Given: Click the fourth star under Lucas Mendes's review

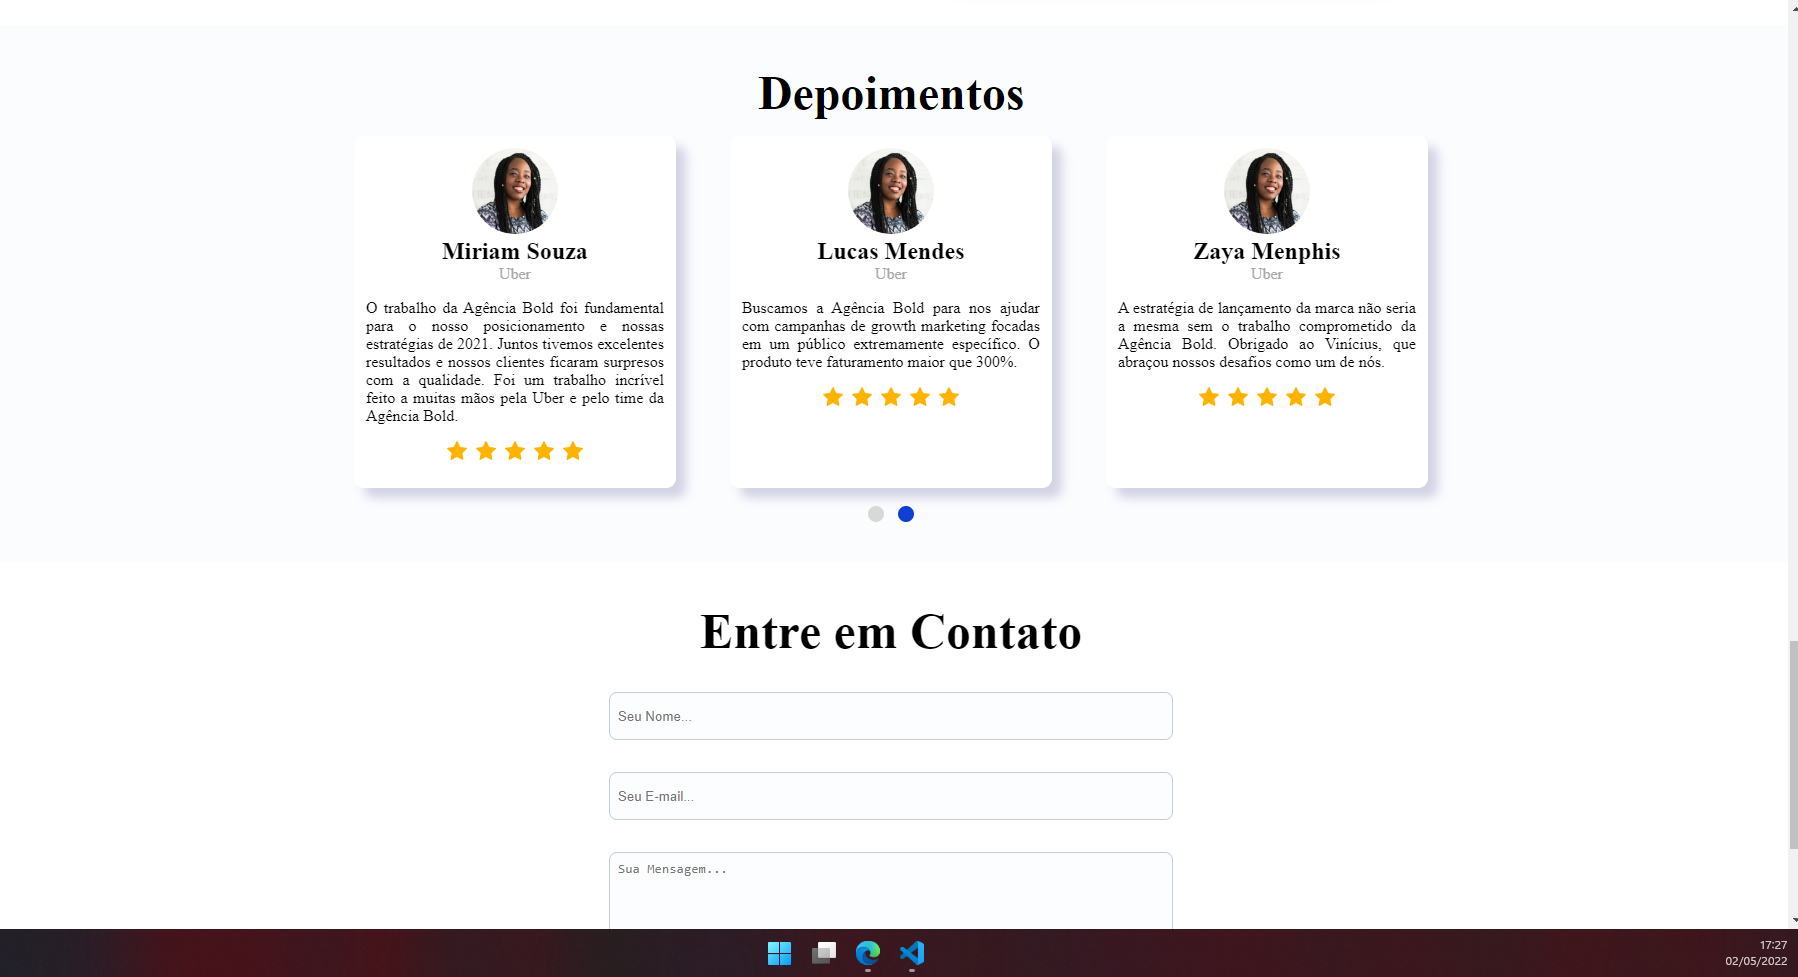Looking at the screenshot, I should pos(919,397).
